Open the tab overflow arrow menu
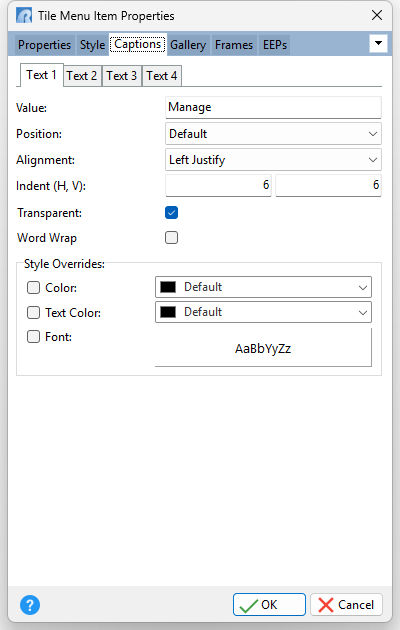The image size is (400, 630). [378, 43]
